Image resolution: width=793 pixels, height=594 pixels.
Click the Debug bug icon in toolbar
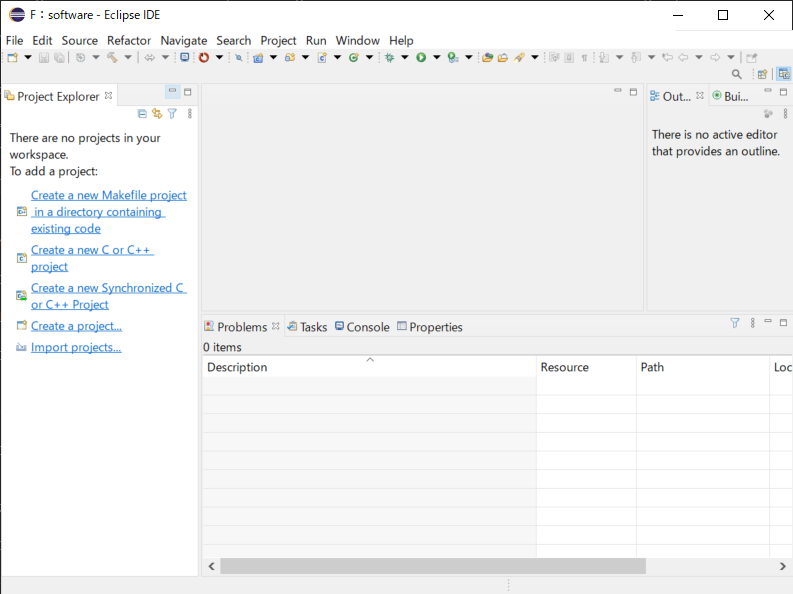coord(390,58)
